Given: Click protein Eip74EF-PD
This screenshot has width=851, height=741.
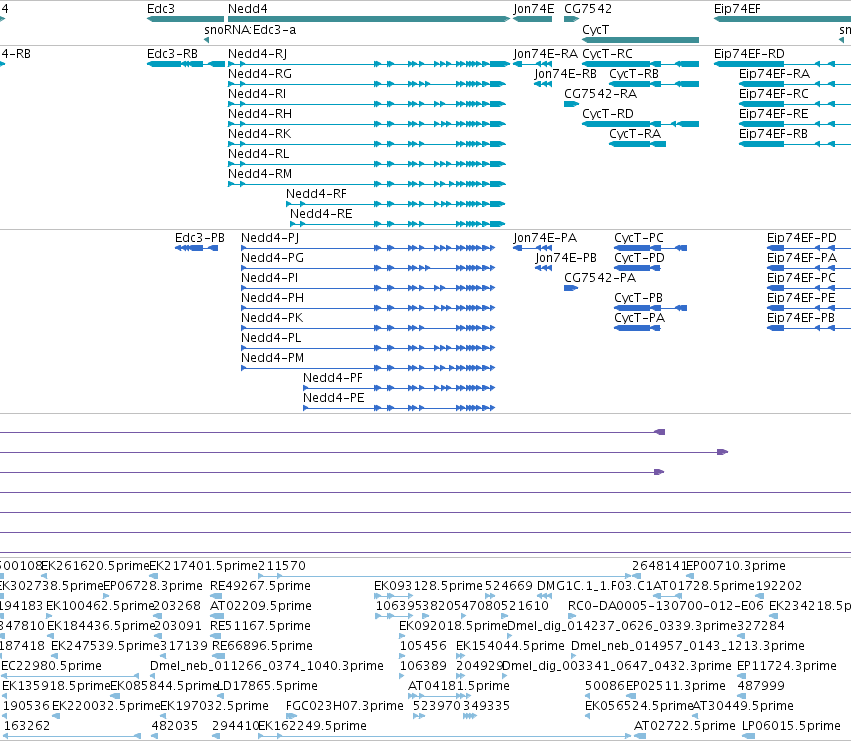Looking at the screenshot, I should (802, 238).
